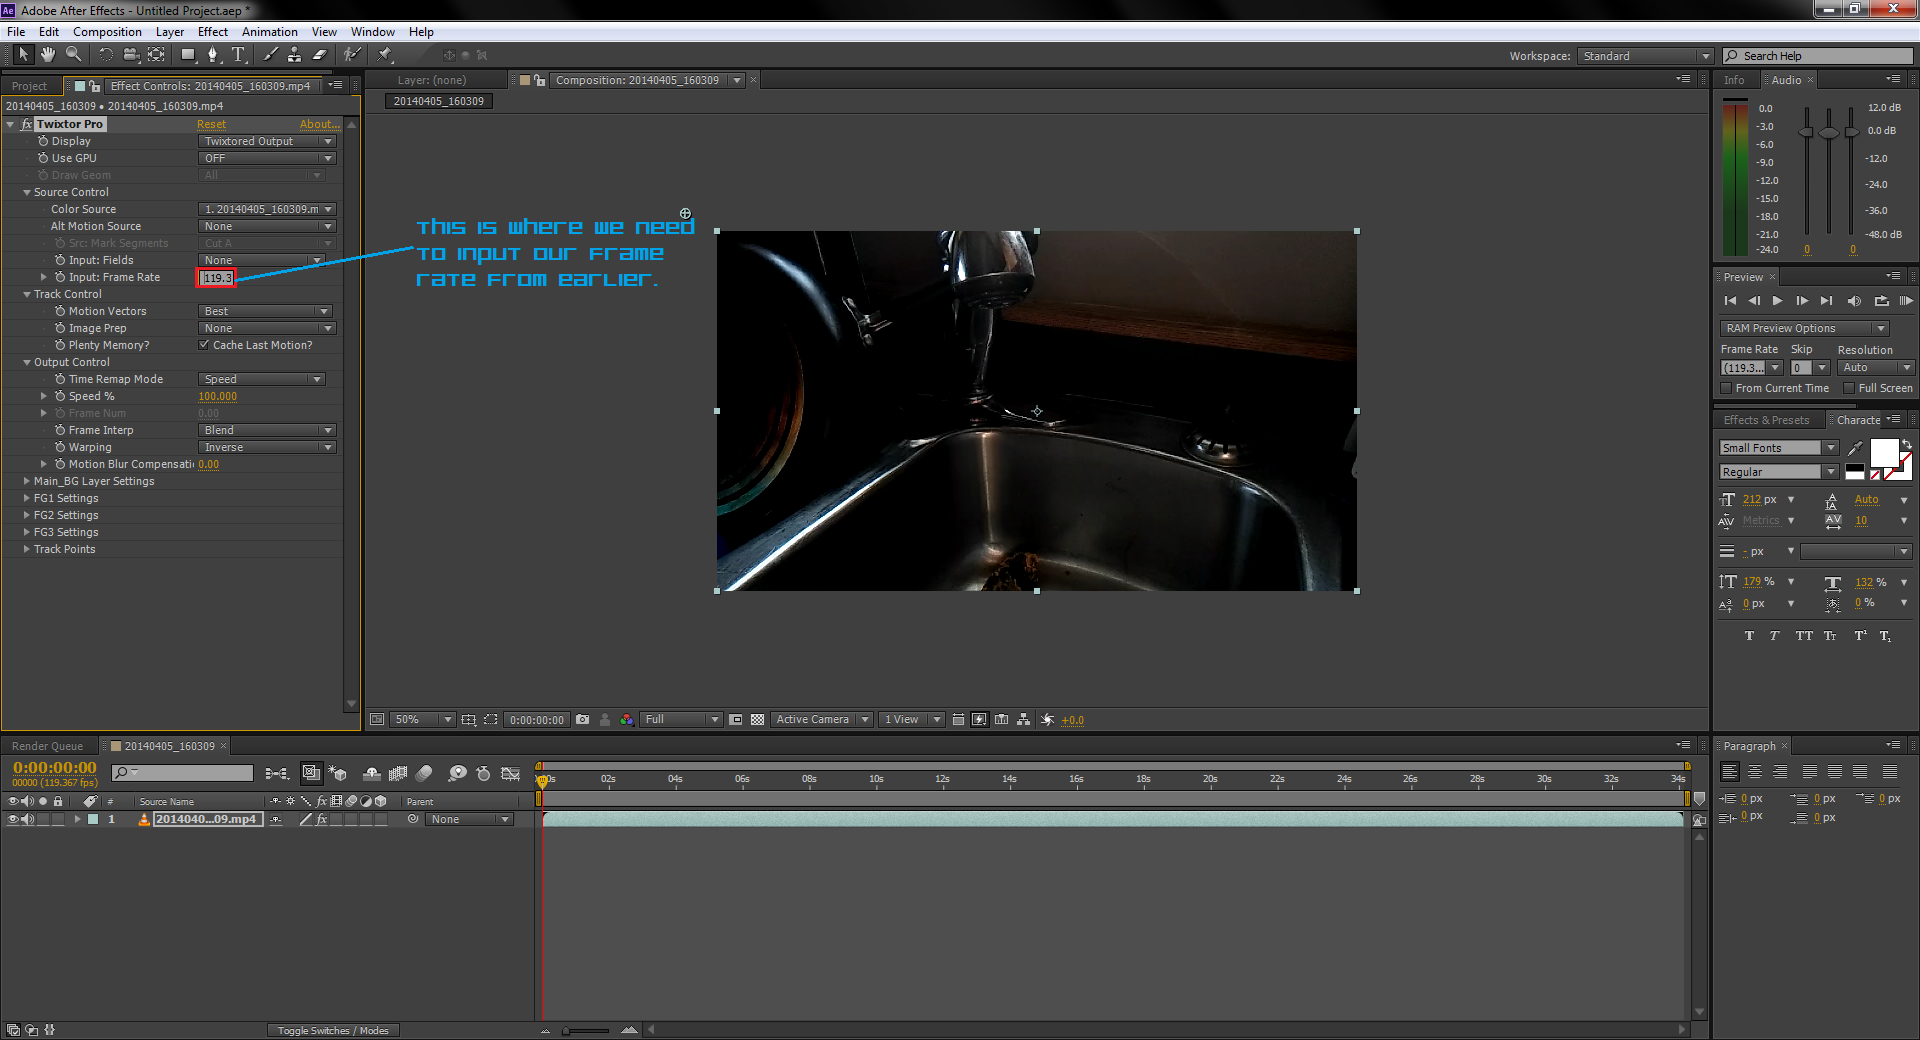Select the Selection arrow tool
This screenshot has height=1040, width=1920.
[23, 54]
